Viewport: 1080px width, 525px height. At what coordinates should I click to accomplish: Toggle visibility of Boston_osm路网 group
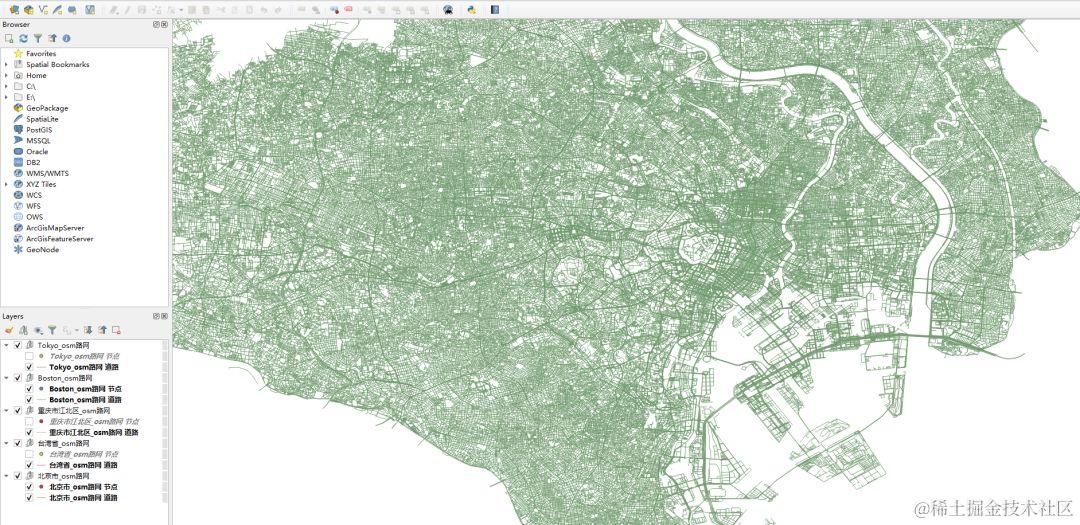[18, 378]
